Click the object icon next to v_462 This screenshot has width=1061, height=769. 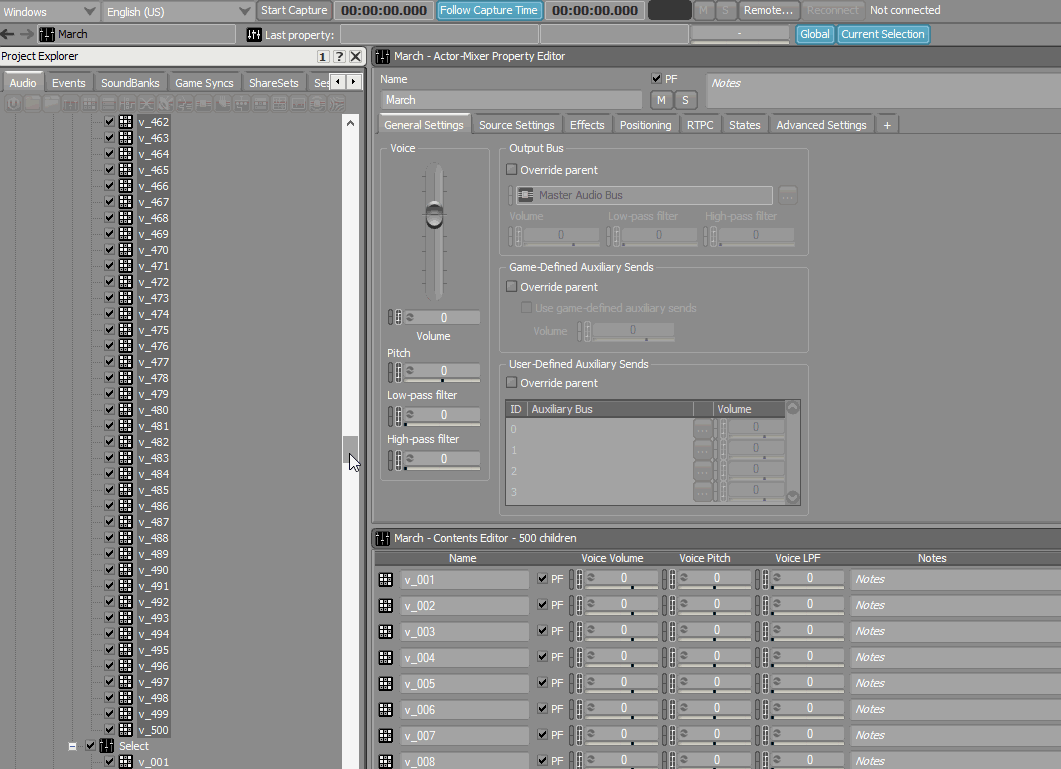pos(126,122)
